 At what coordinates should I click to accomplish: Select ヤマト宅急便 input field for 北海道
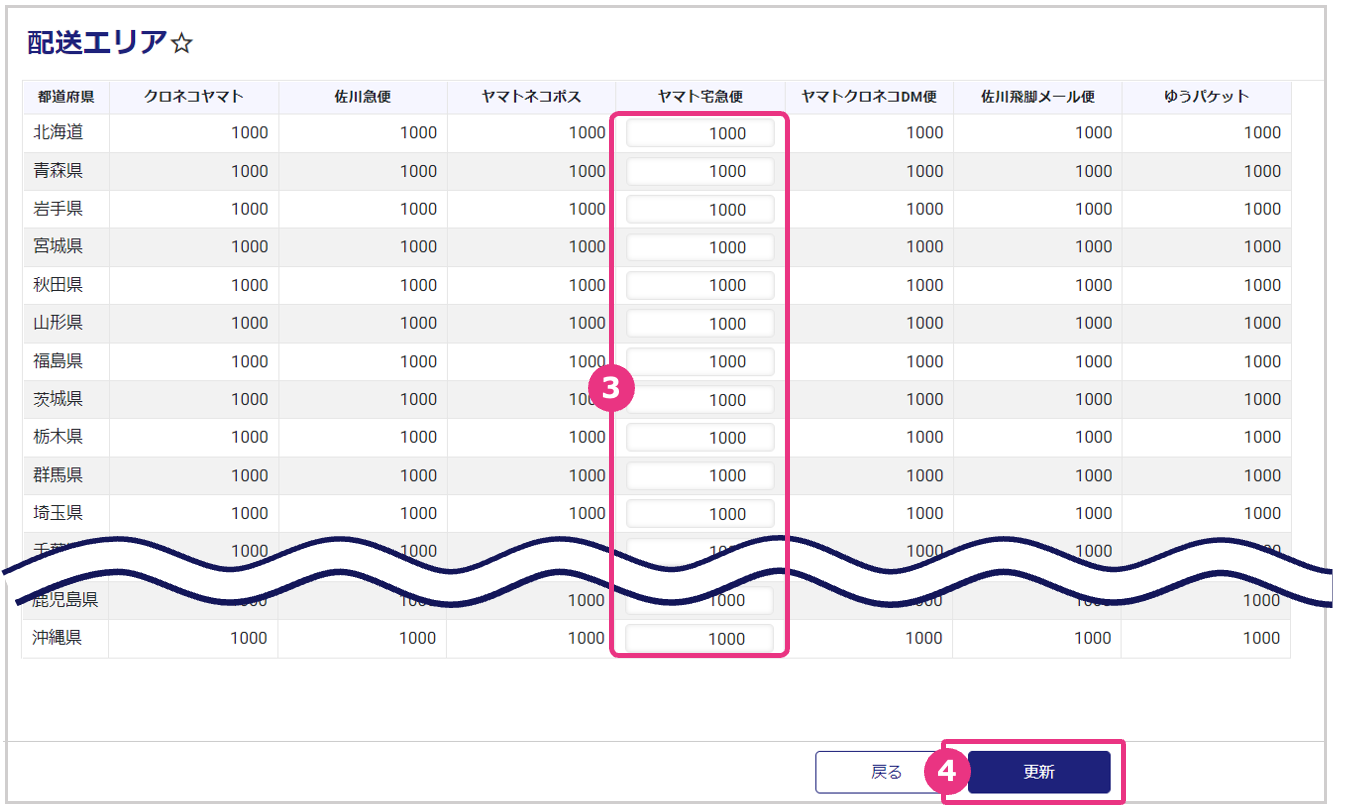tap(700, 133)
